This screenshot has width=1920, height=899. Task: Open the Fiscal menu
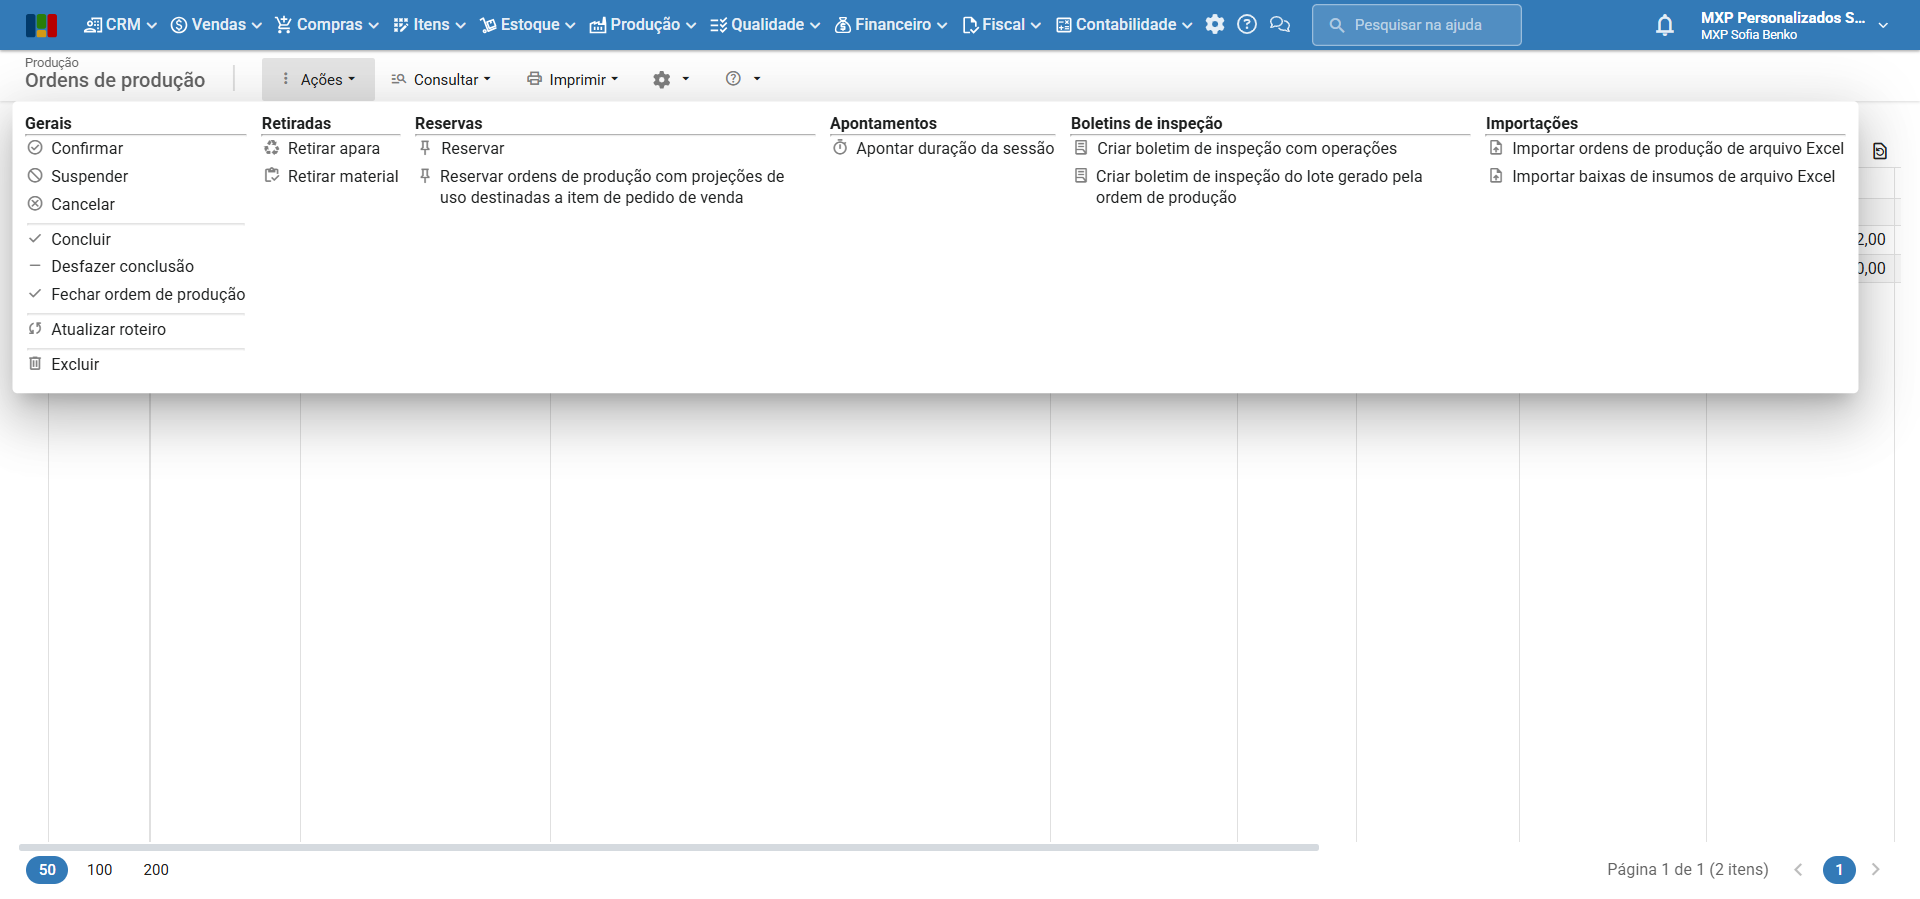click(1002, 25)
